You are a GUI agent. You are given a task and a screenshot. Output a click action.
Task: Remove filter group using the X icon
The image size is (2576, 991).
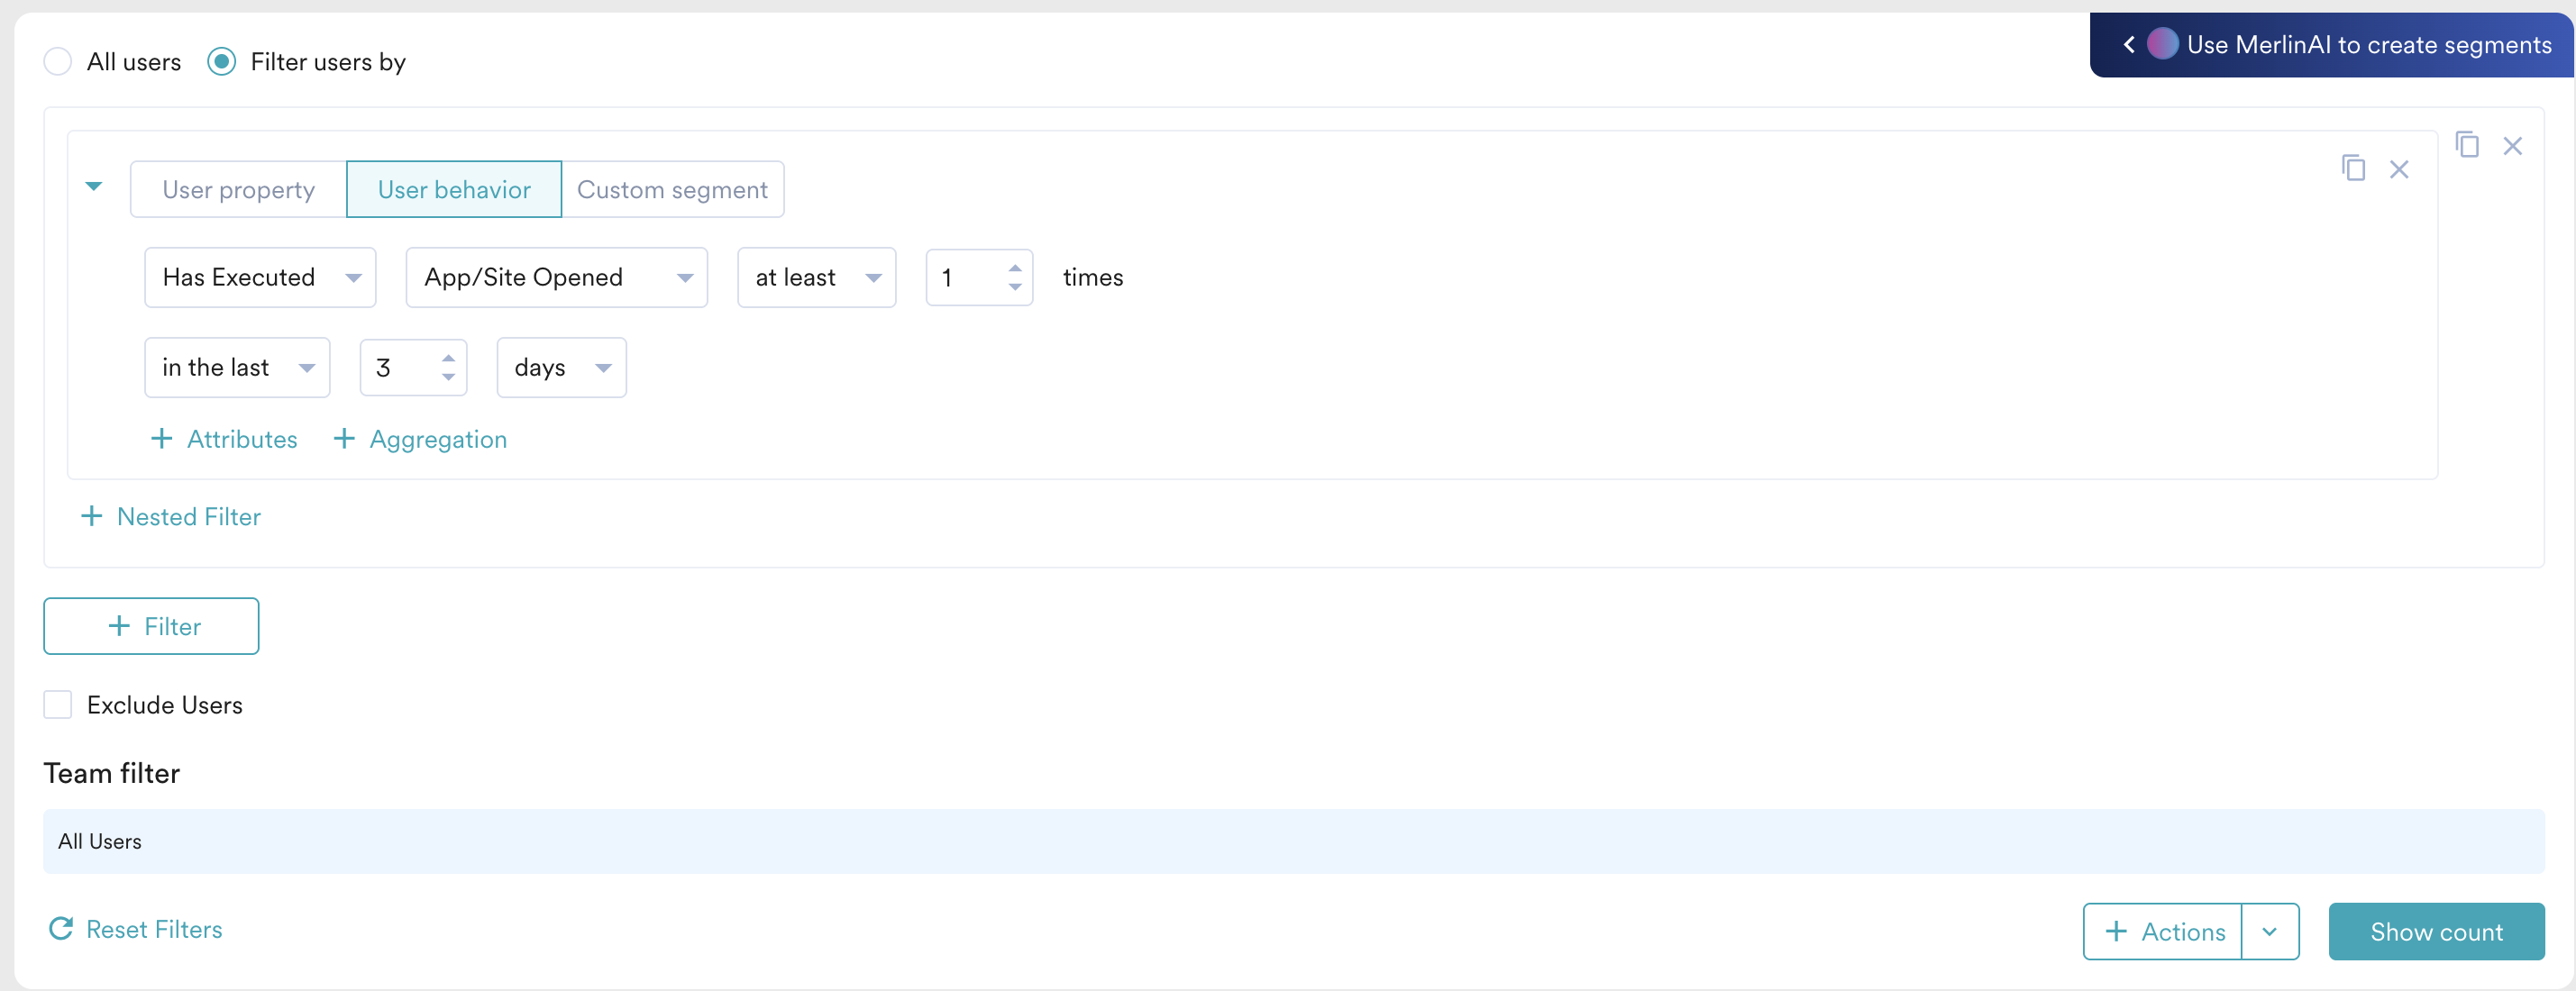2514,145
